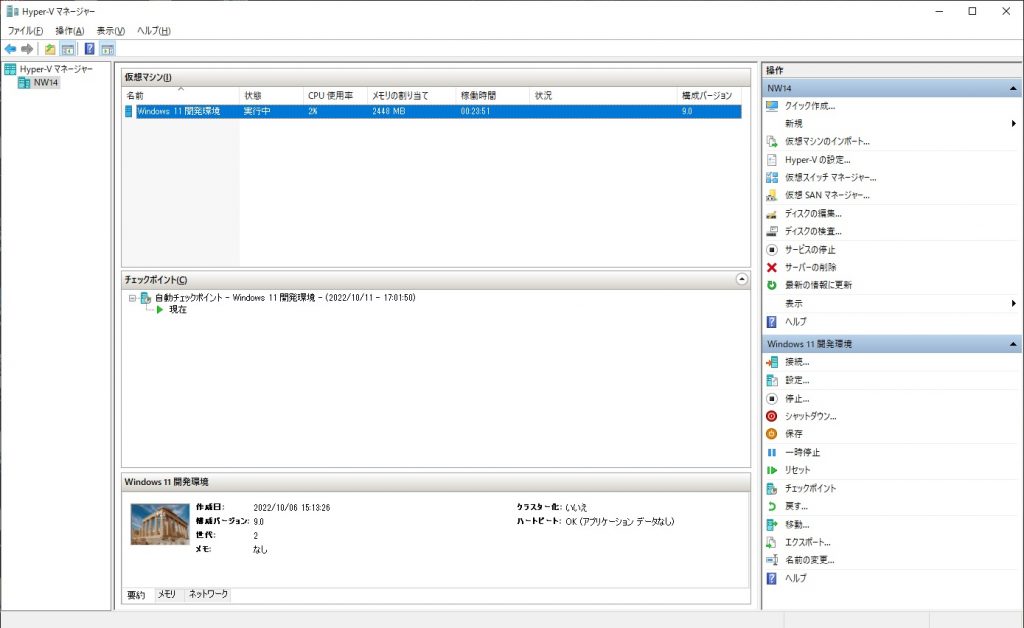Go forward using the toolbar forward arrow
This screenshot has width=1024, height=628.
[x=27, y=49]
